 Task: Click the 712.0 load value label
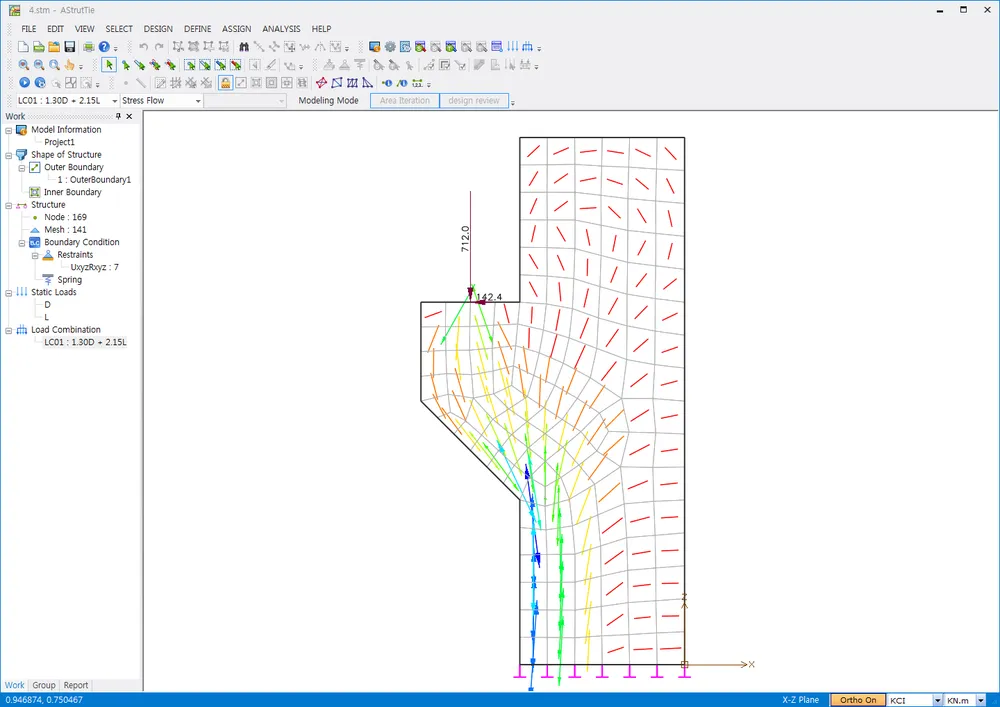pos(465,238)
